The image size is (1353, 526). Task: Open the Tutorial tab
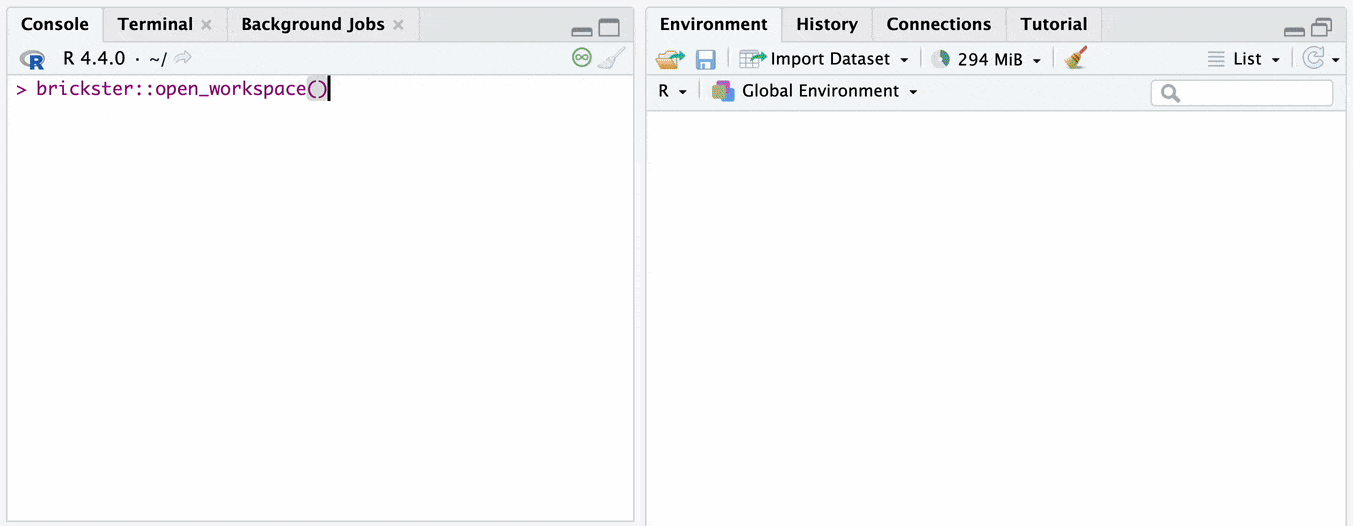1054,24
